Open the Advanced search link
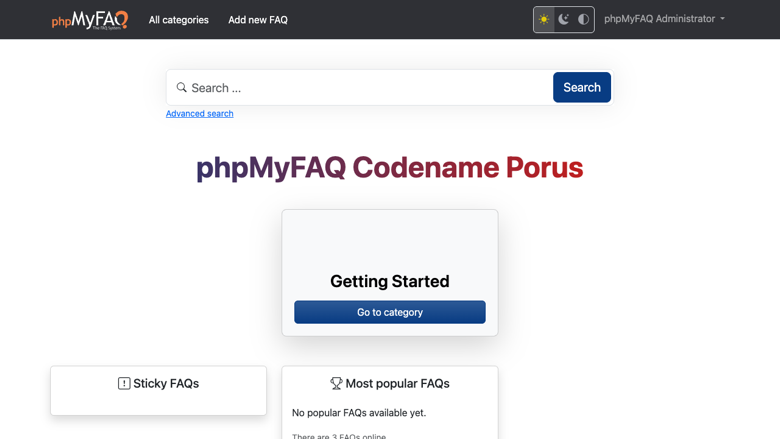Screen dimensions: 780x439 coord(199,113)
